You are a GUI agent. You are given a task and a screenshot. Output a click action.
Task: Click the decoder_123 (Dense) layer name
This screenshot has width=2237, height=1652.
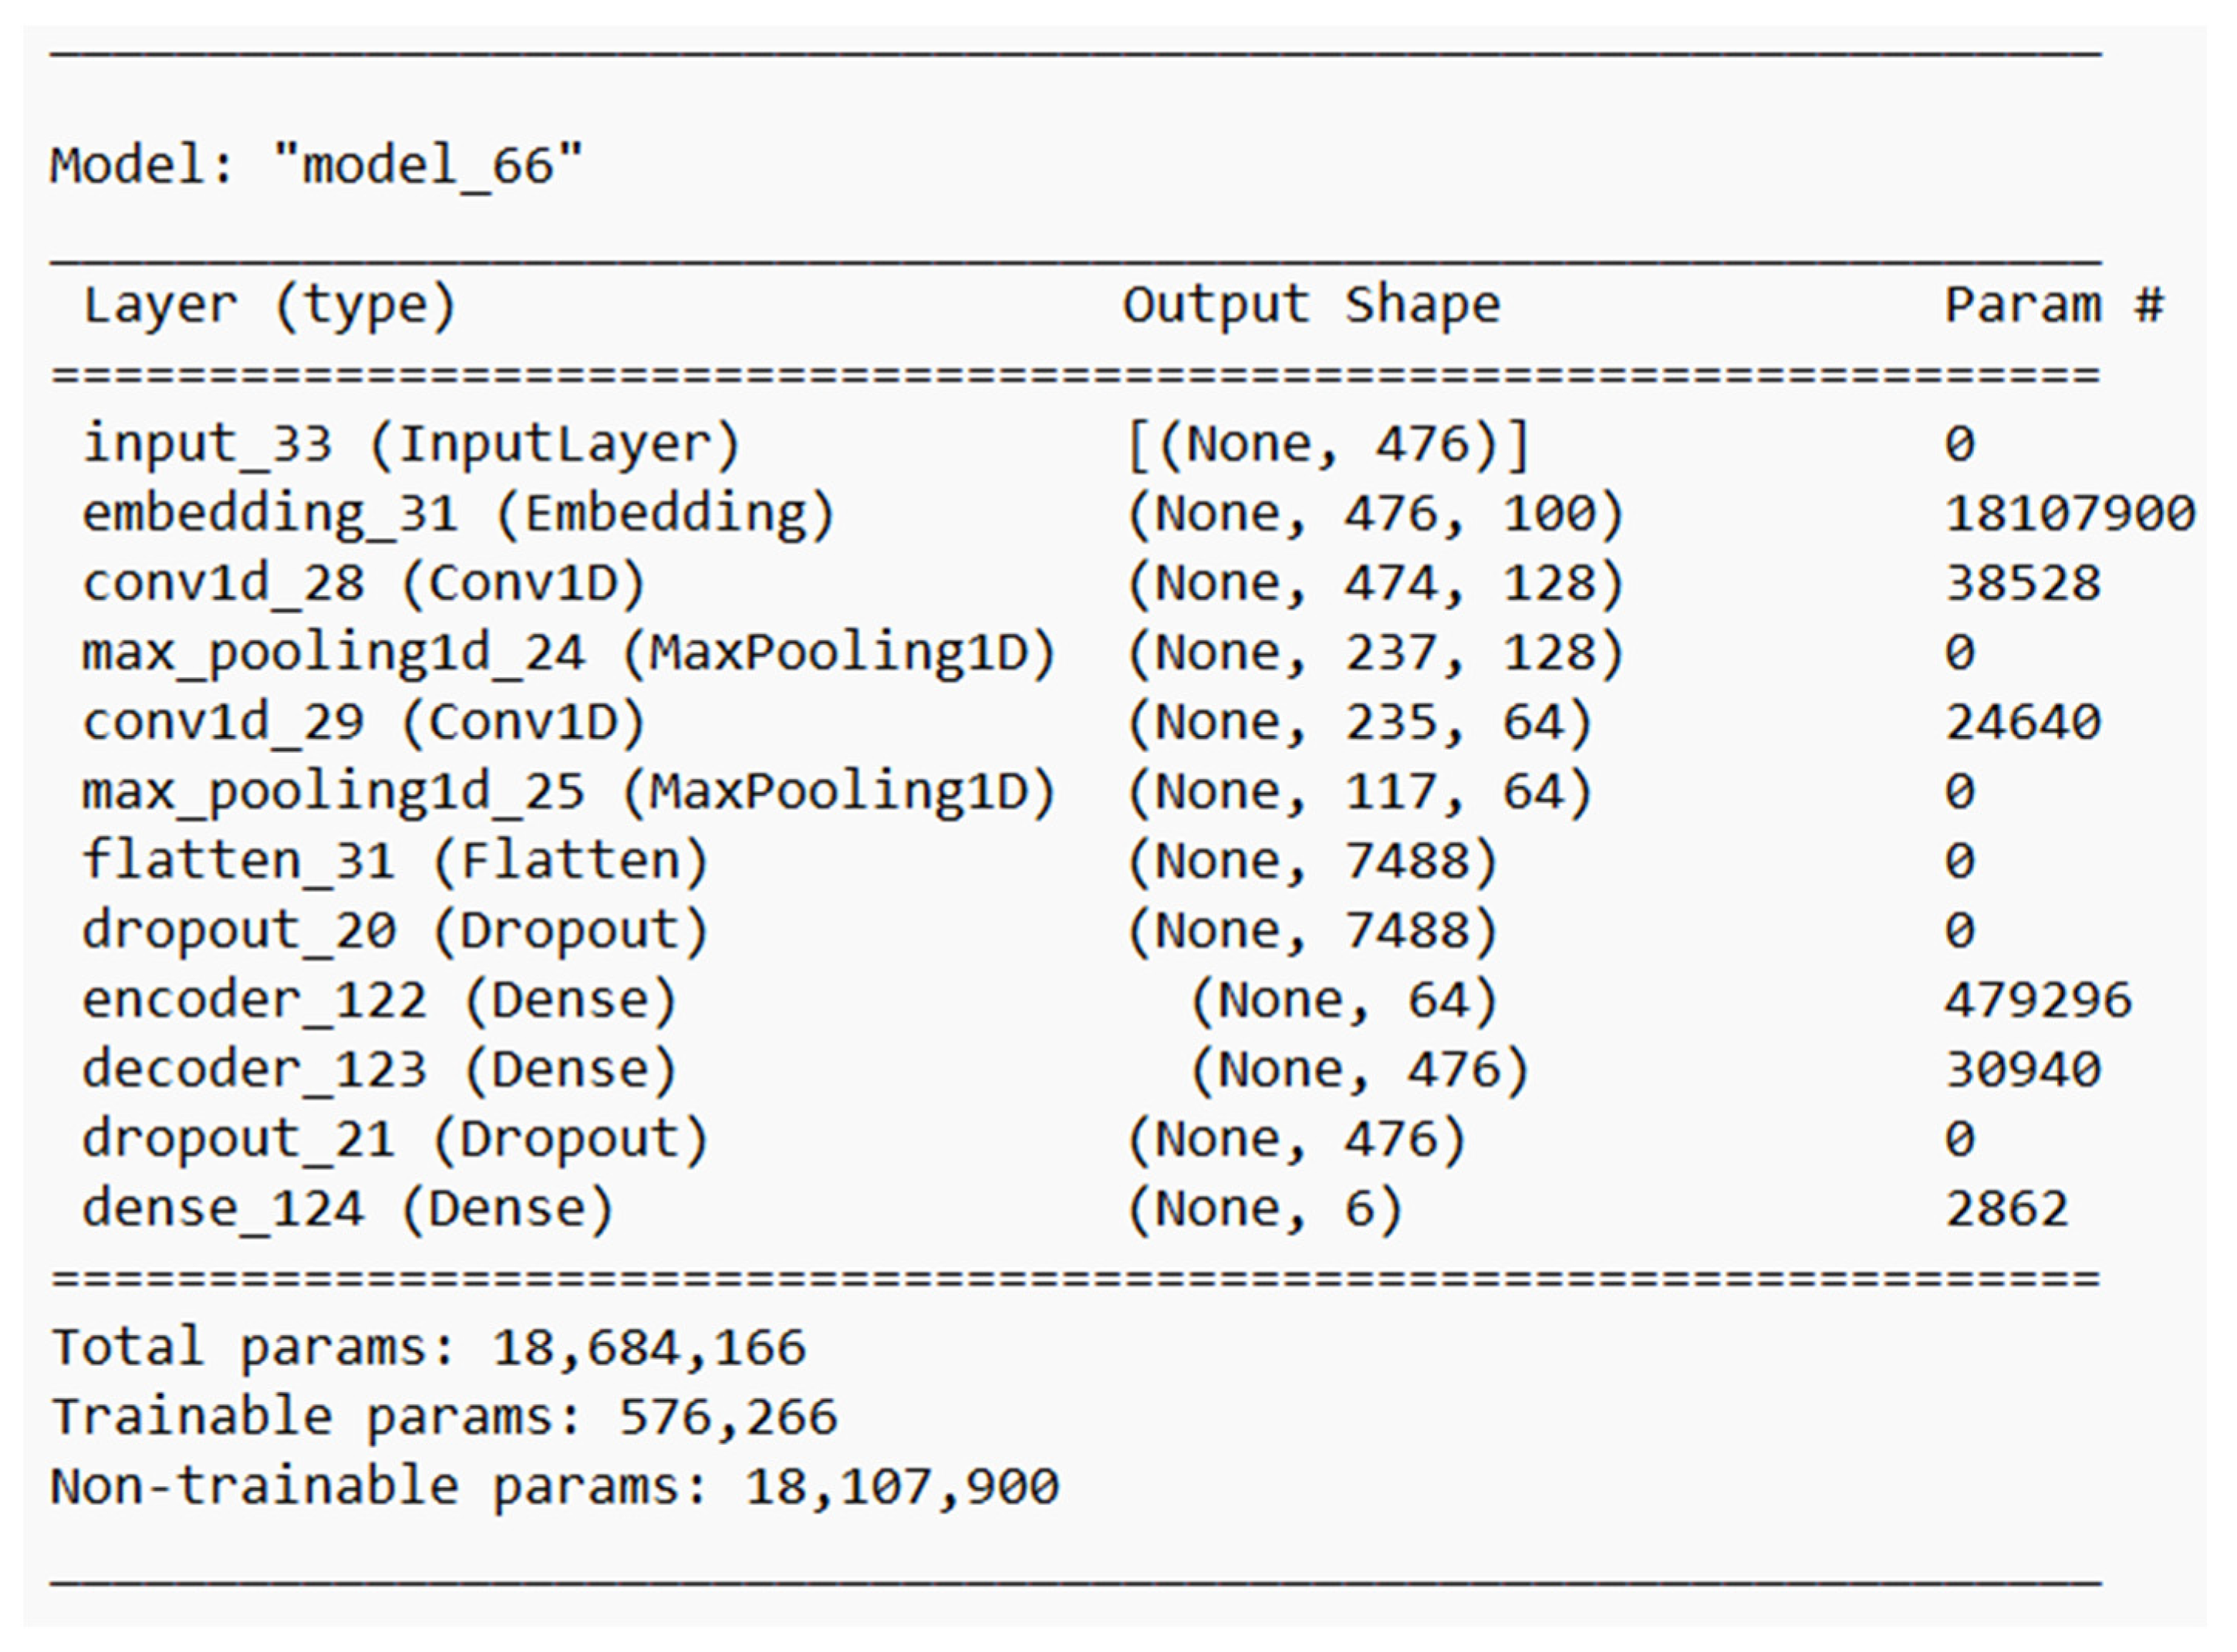379,1070
